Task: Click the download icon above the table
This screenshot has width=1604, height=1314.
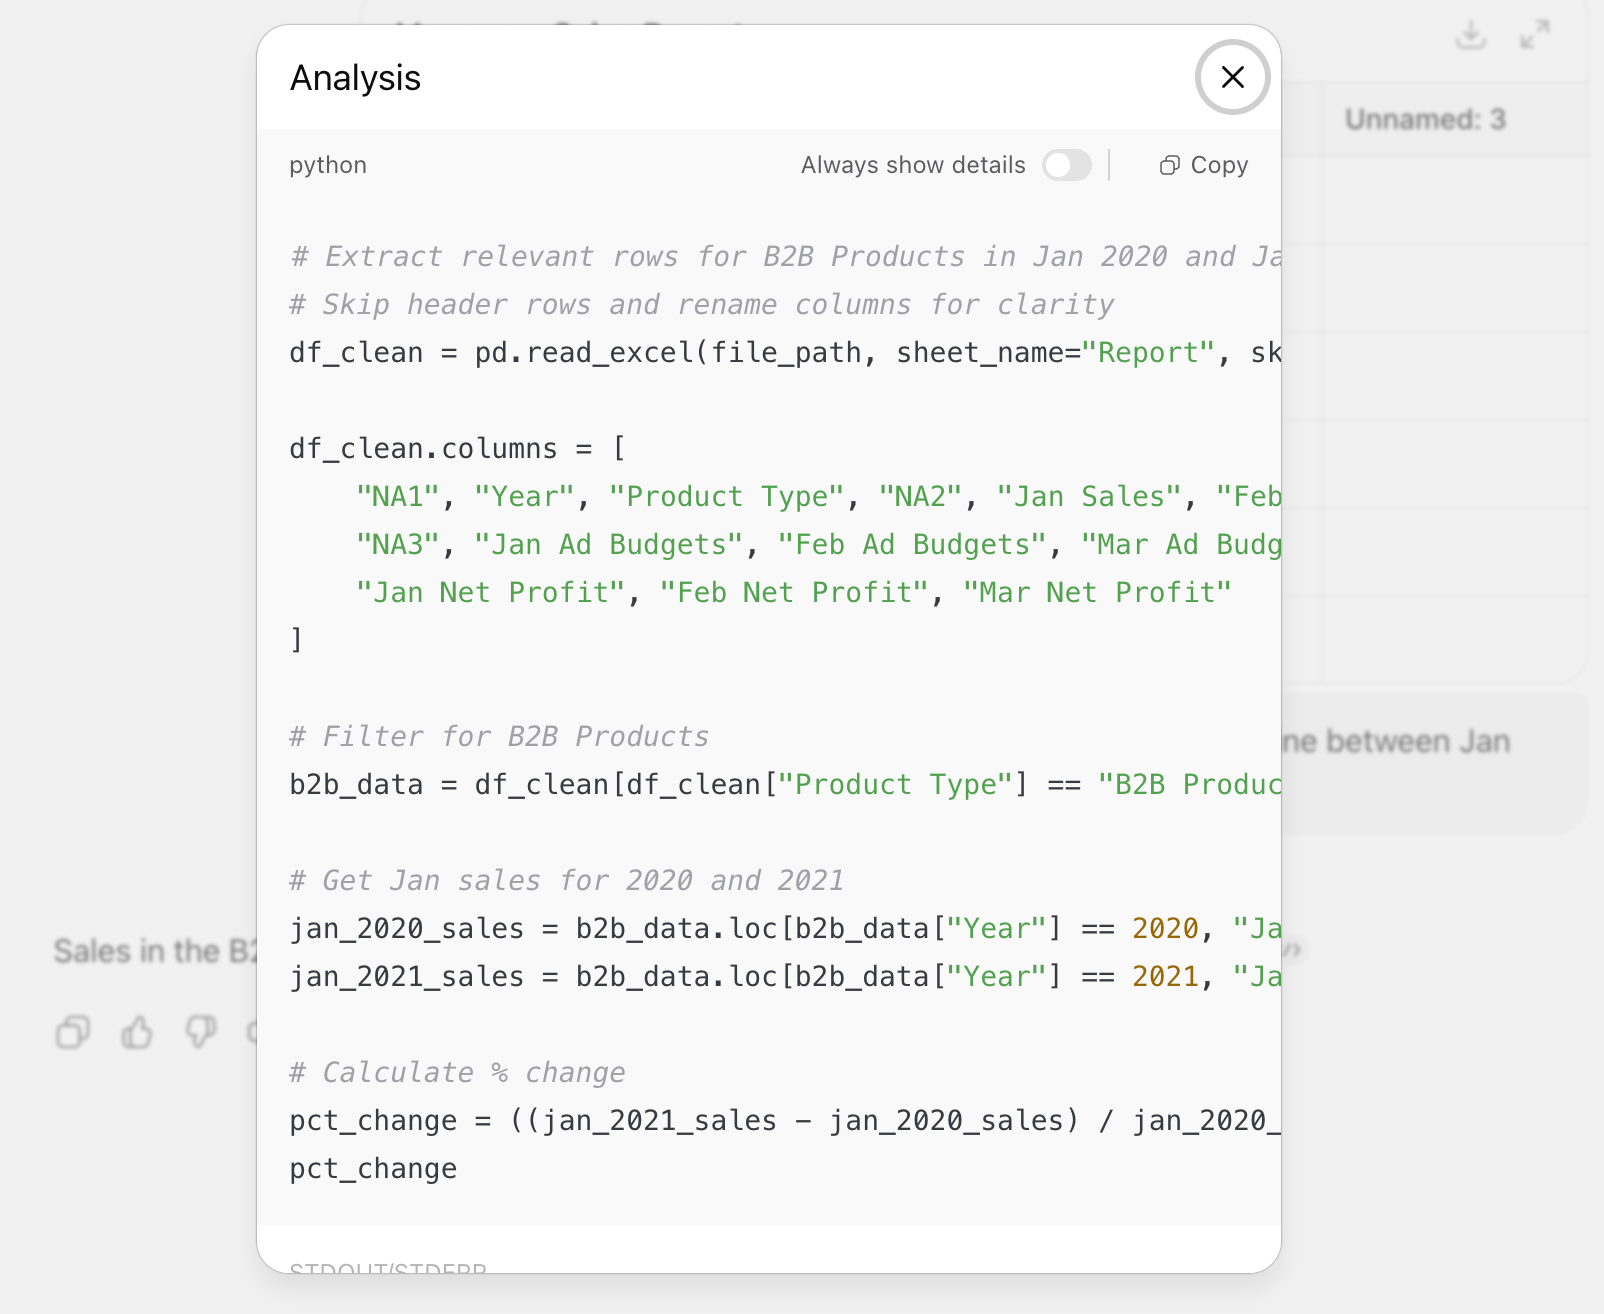Action: click(1470, 35)
